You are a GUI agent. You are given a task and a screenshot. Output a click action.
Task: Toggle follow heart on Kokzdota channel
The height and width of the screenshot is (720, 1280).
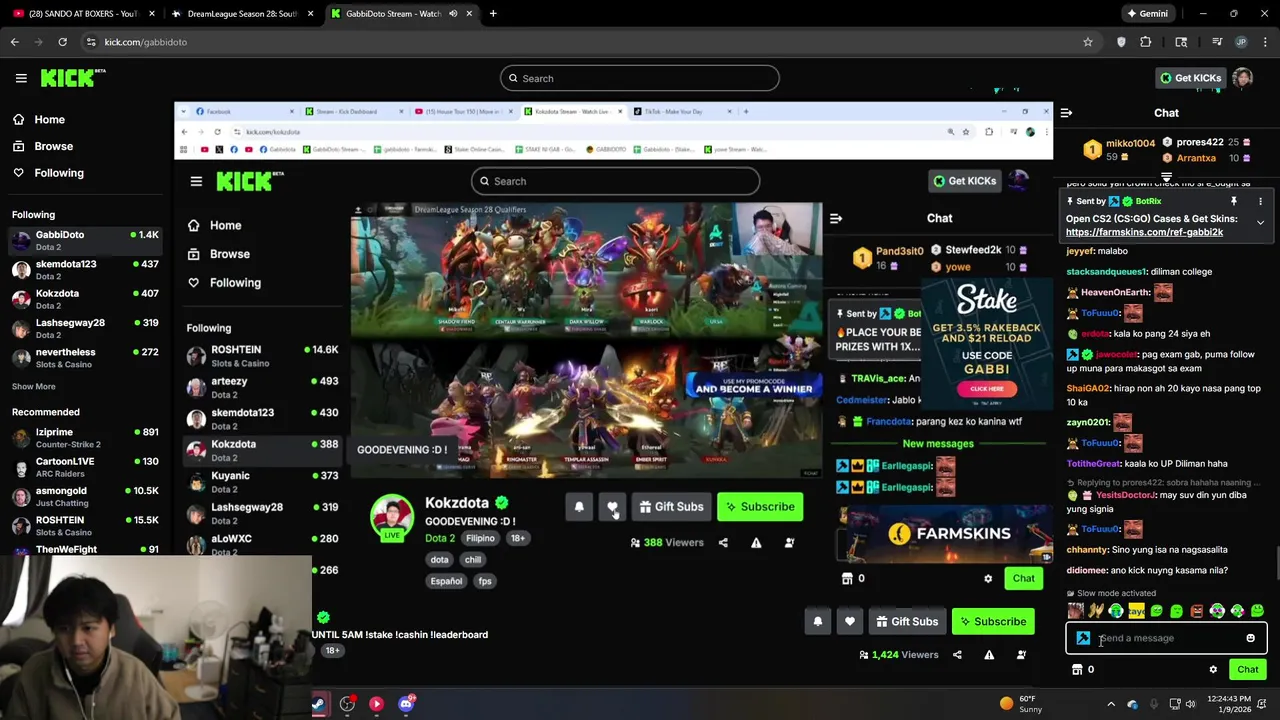pyautogui.click(x=612, y=507)
